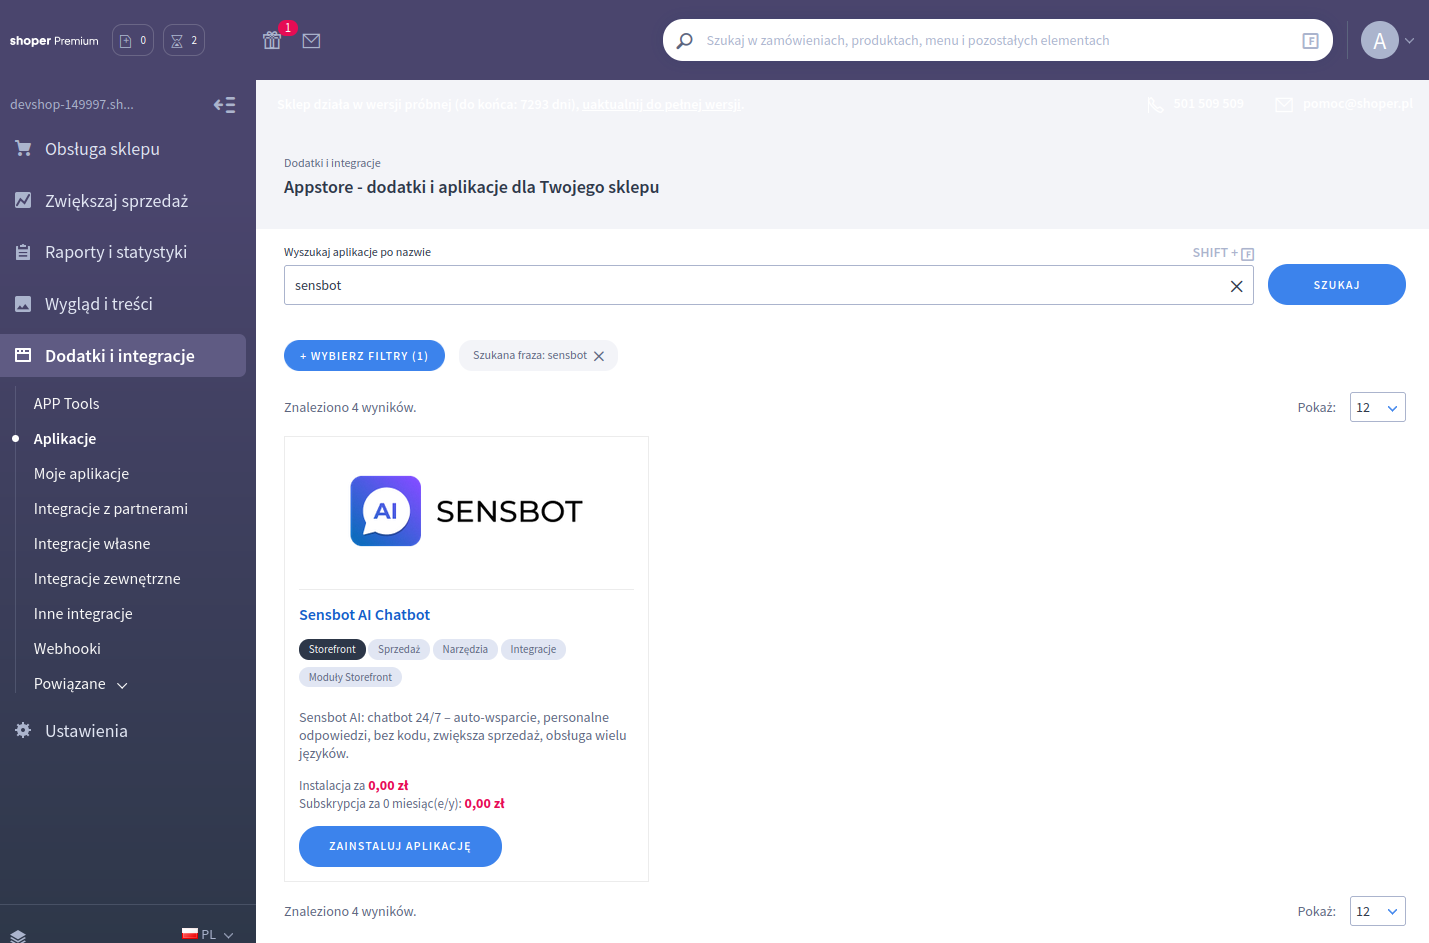Click the WYBIERZ FILTRY (1) button

(x=364, y=356)
